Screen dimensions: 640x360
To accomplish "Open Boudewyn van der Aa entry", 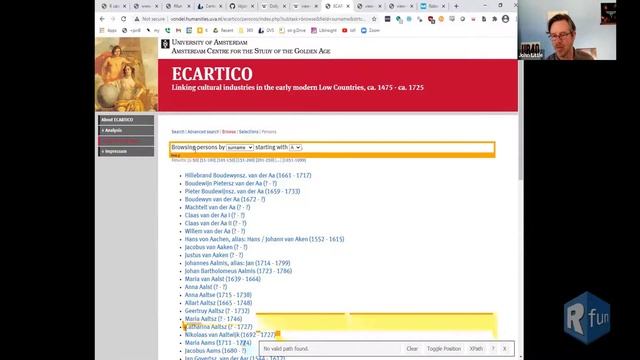I will point(224,199).
